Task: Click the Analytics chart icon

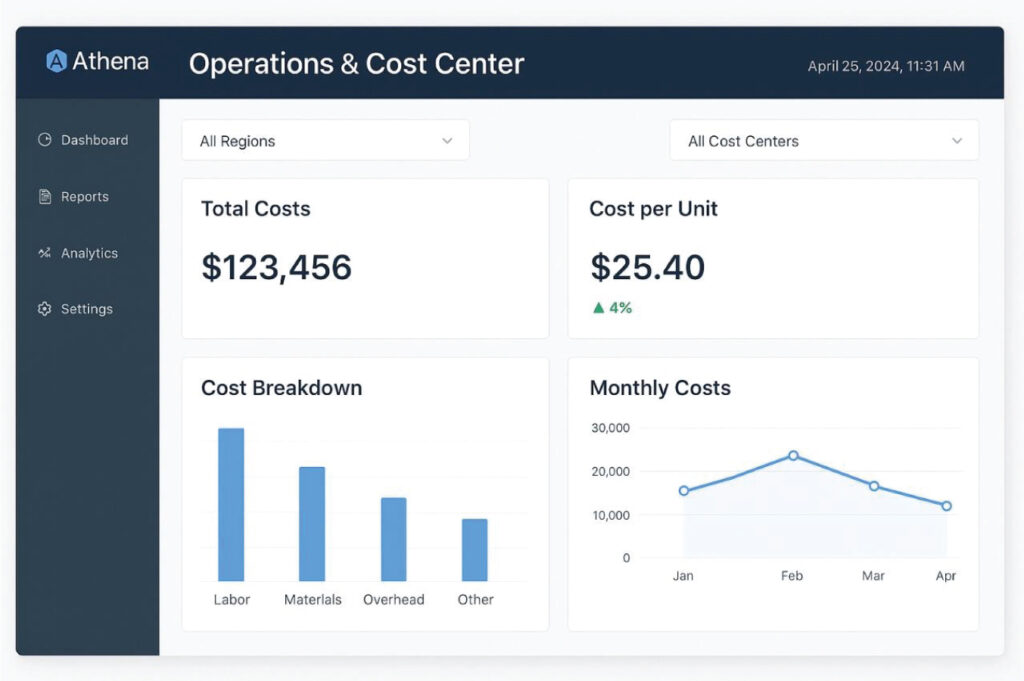Action: tap(44, 253)
